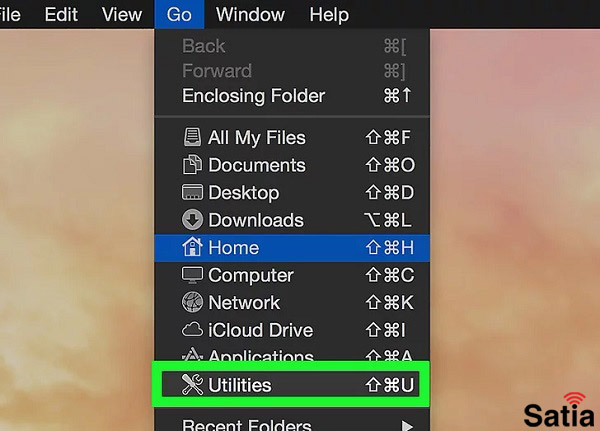This screenshot has width=600, height=431.
Task: Click the Applications icon in Go menu
Action: (x=192, y=354)
